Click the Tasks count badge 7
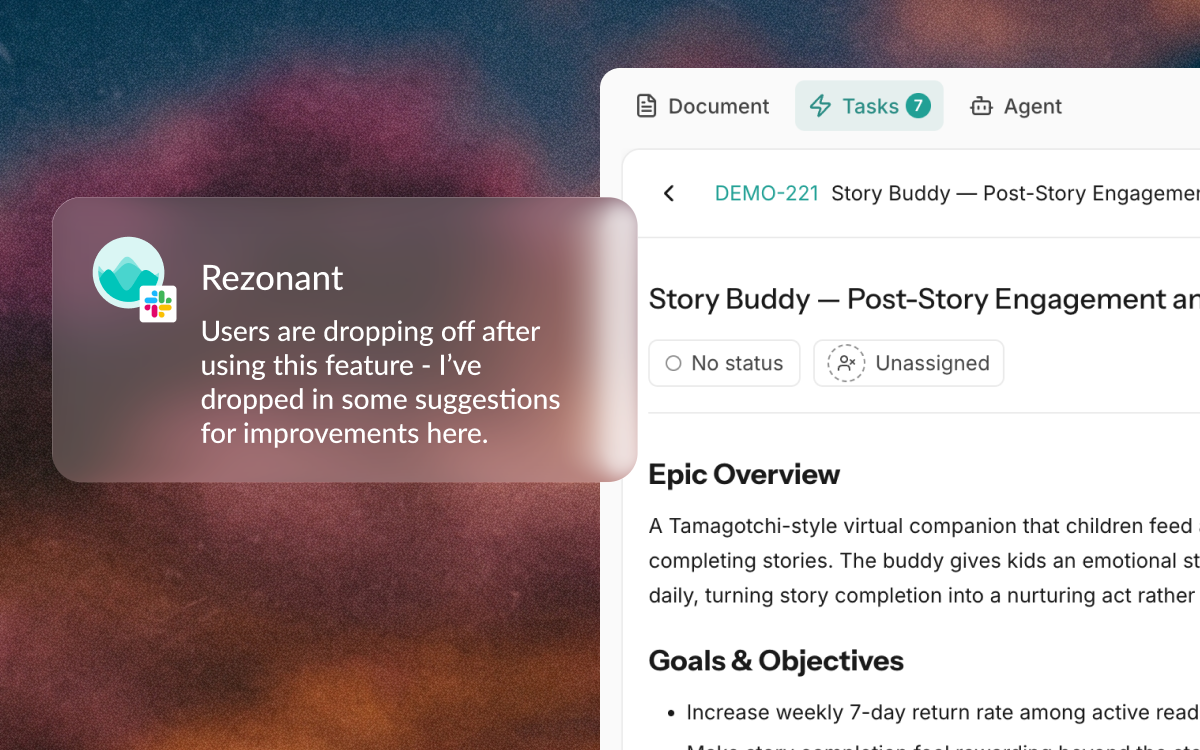The width and height of the screenshot is (1200, 750). click(918, 105)
